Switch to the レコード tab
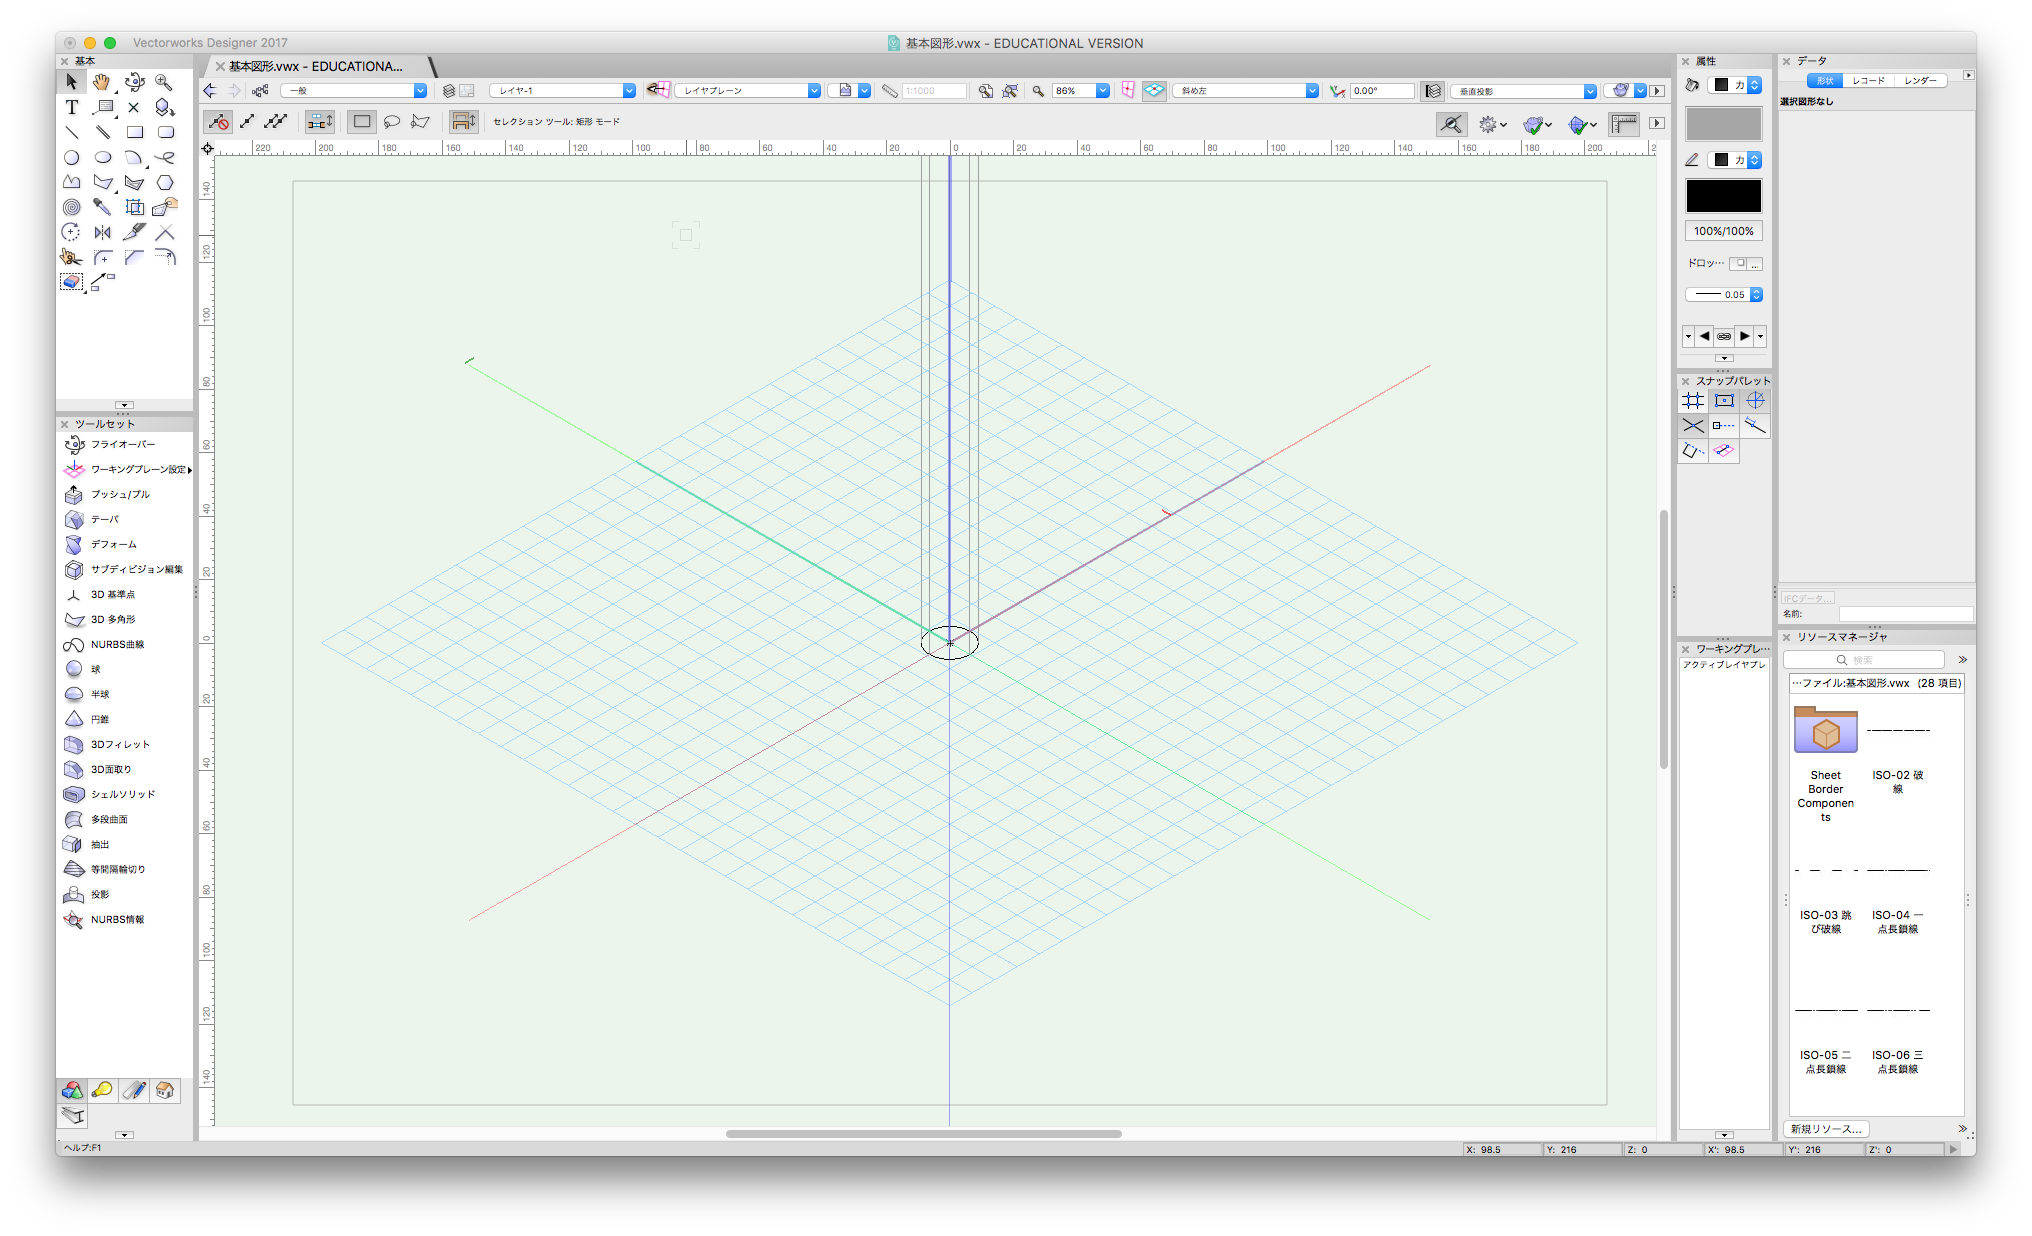This screenshot has height=1236, width=2032. tap(1868, 80)
